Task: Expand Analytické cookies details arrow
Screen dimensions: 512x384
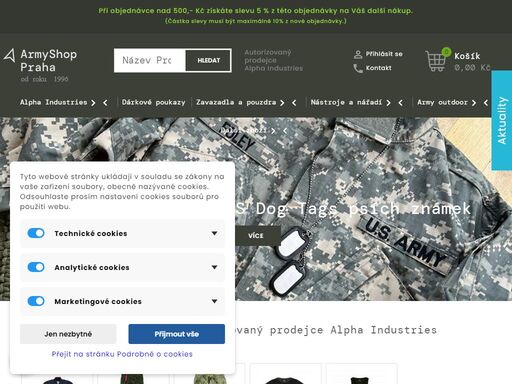Action: [x=214, y=267]
